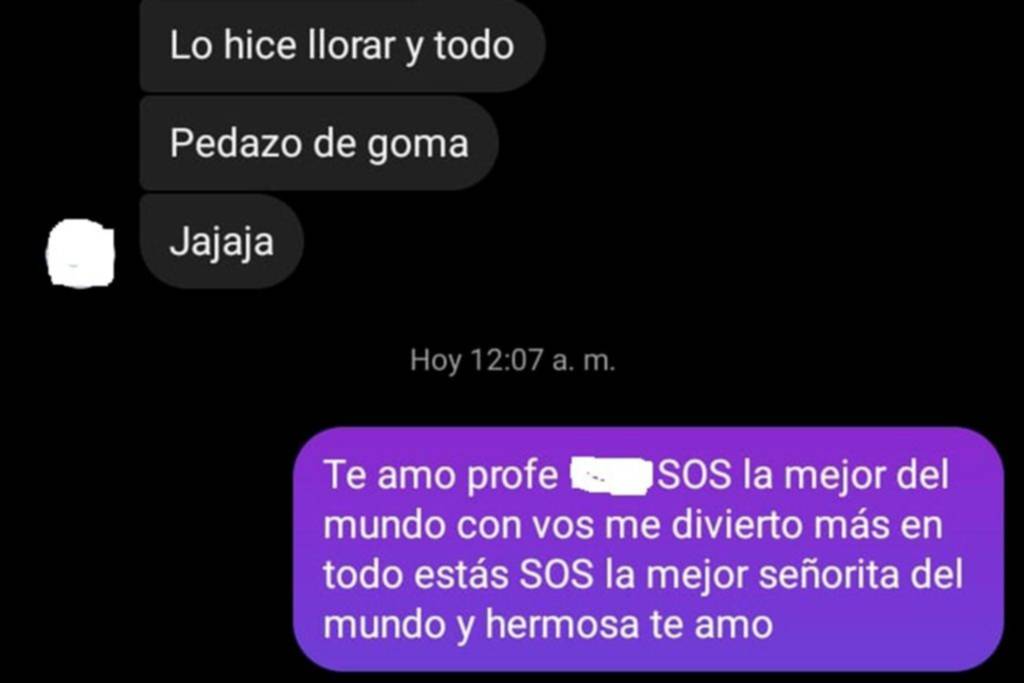Viewport: 1024px width, 683px height.
Task: Tap the first 'SOS' in purple message
Action: click(694, 475)
